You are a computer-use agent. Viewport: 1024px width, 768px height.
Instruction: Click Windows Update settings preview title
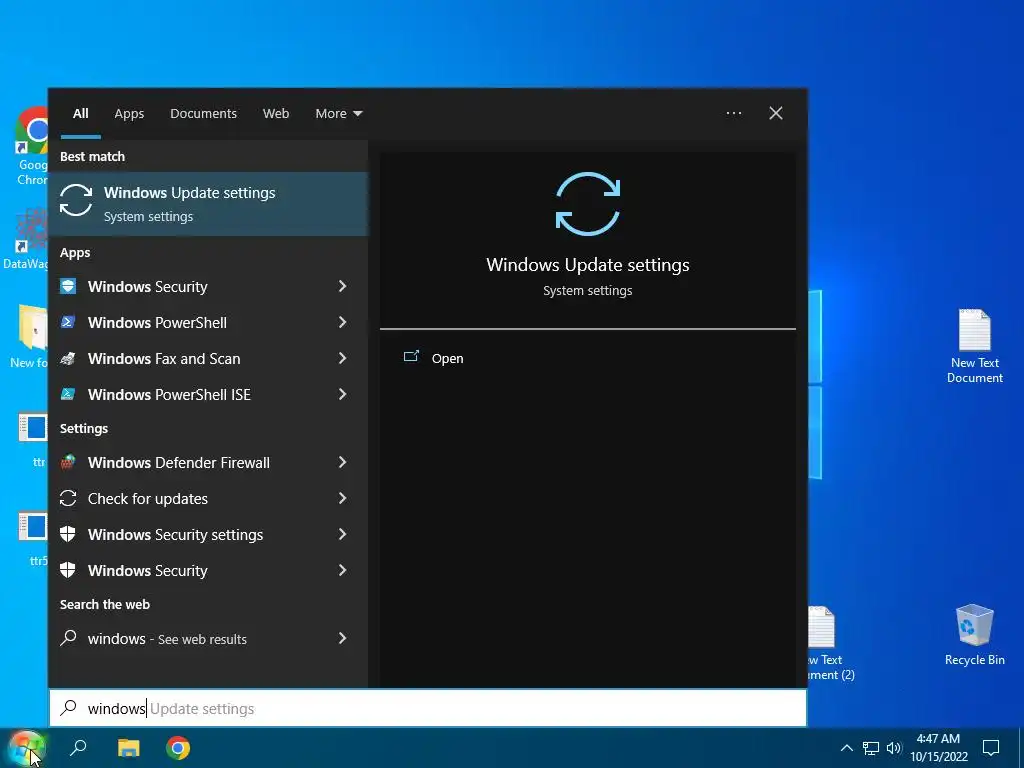(x=588, y=264)
